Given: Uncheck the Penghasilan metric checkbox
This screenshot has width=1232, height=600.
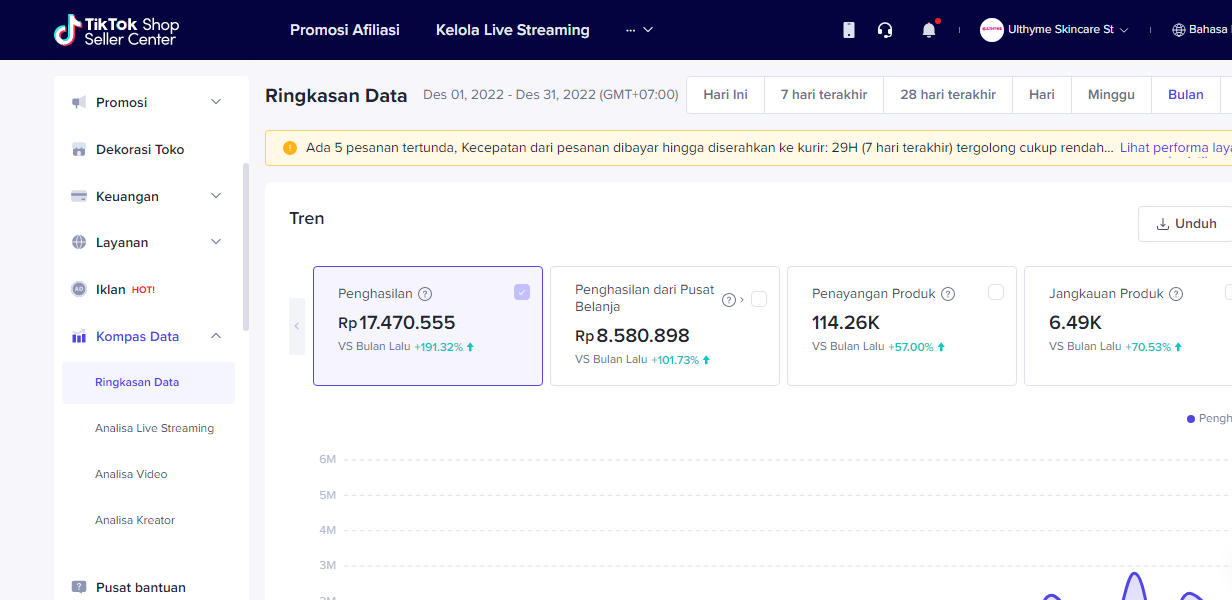Looking at the screenshot, I should point(522,292).
